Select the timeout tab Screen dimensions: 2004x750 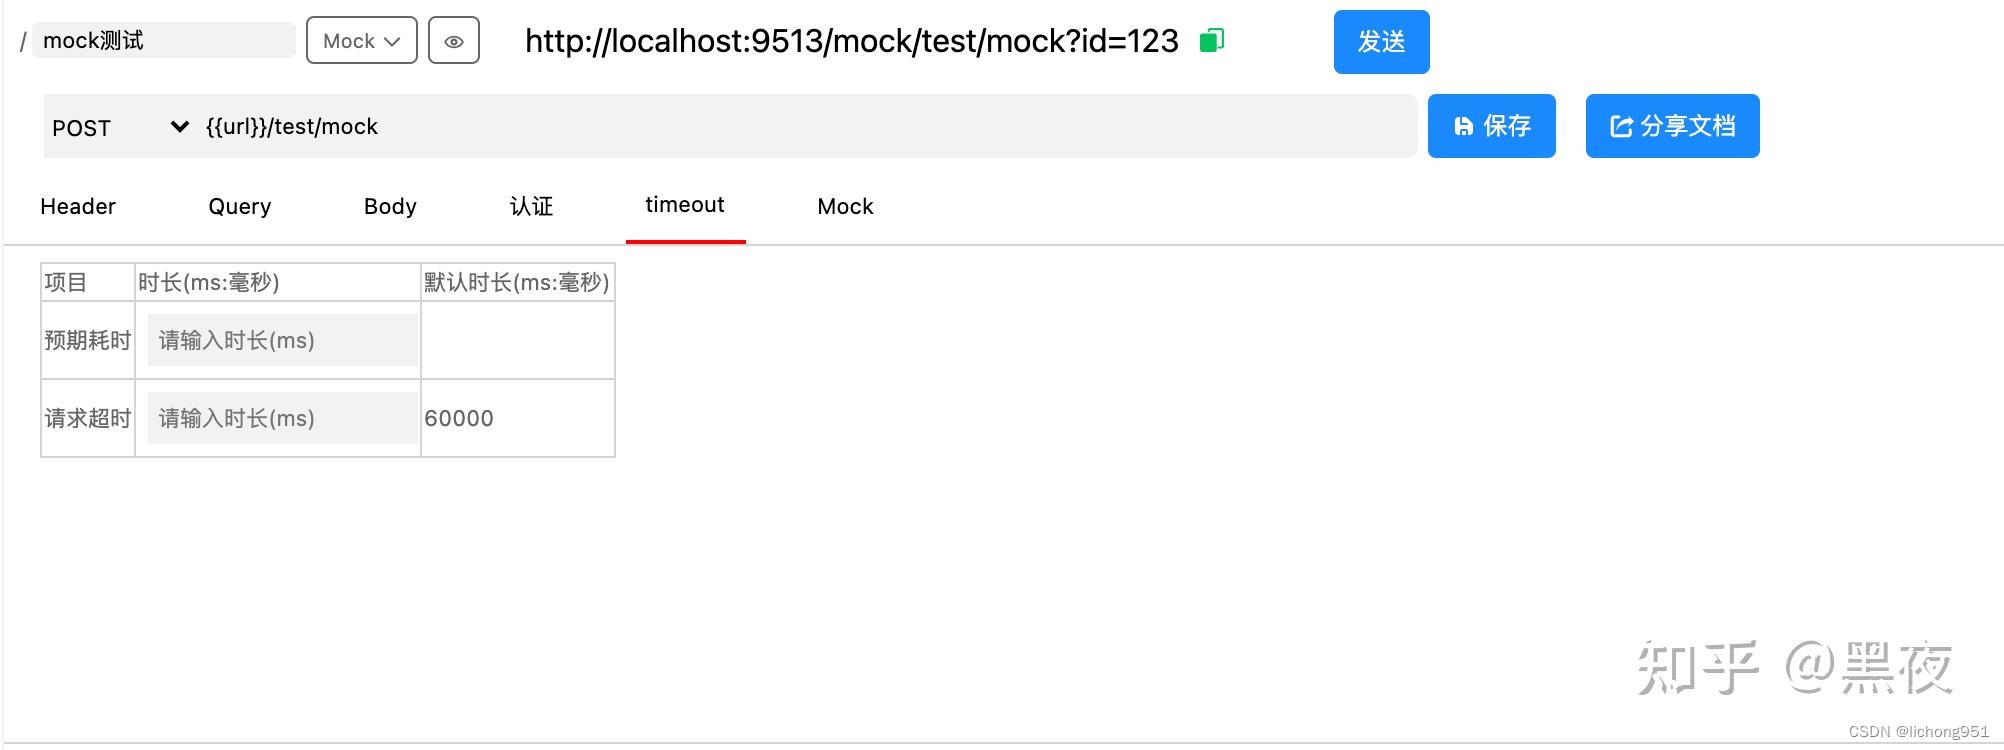(685, 205)
